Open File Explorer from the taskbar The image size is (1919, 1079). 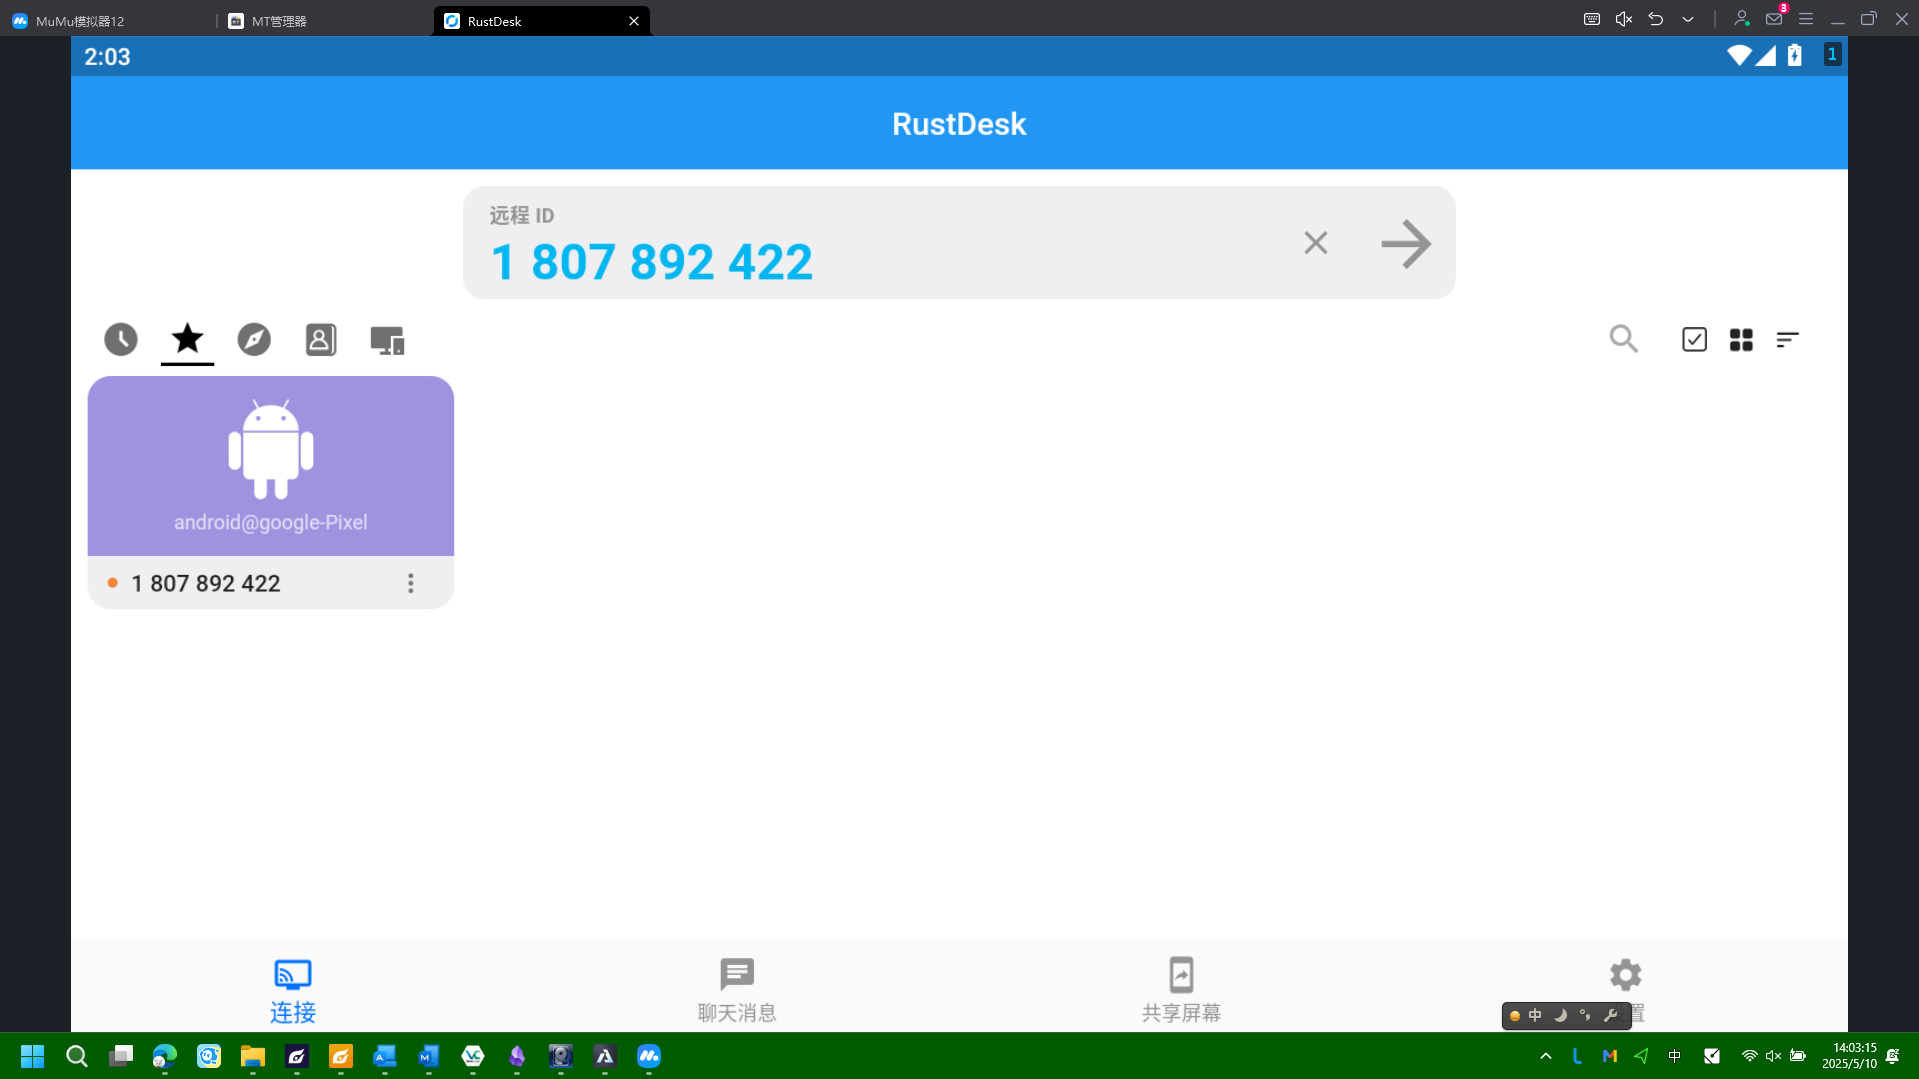tap(253, 1056)
